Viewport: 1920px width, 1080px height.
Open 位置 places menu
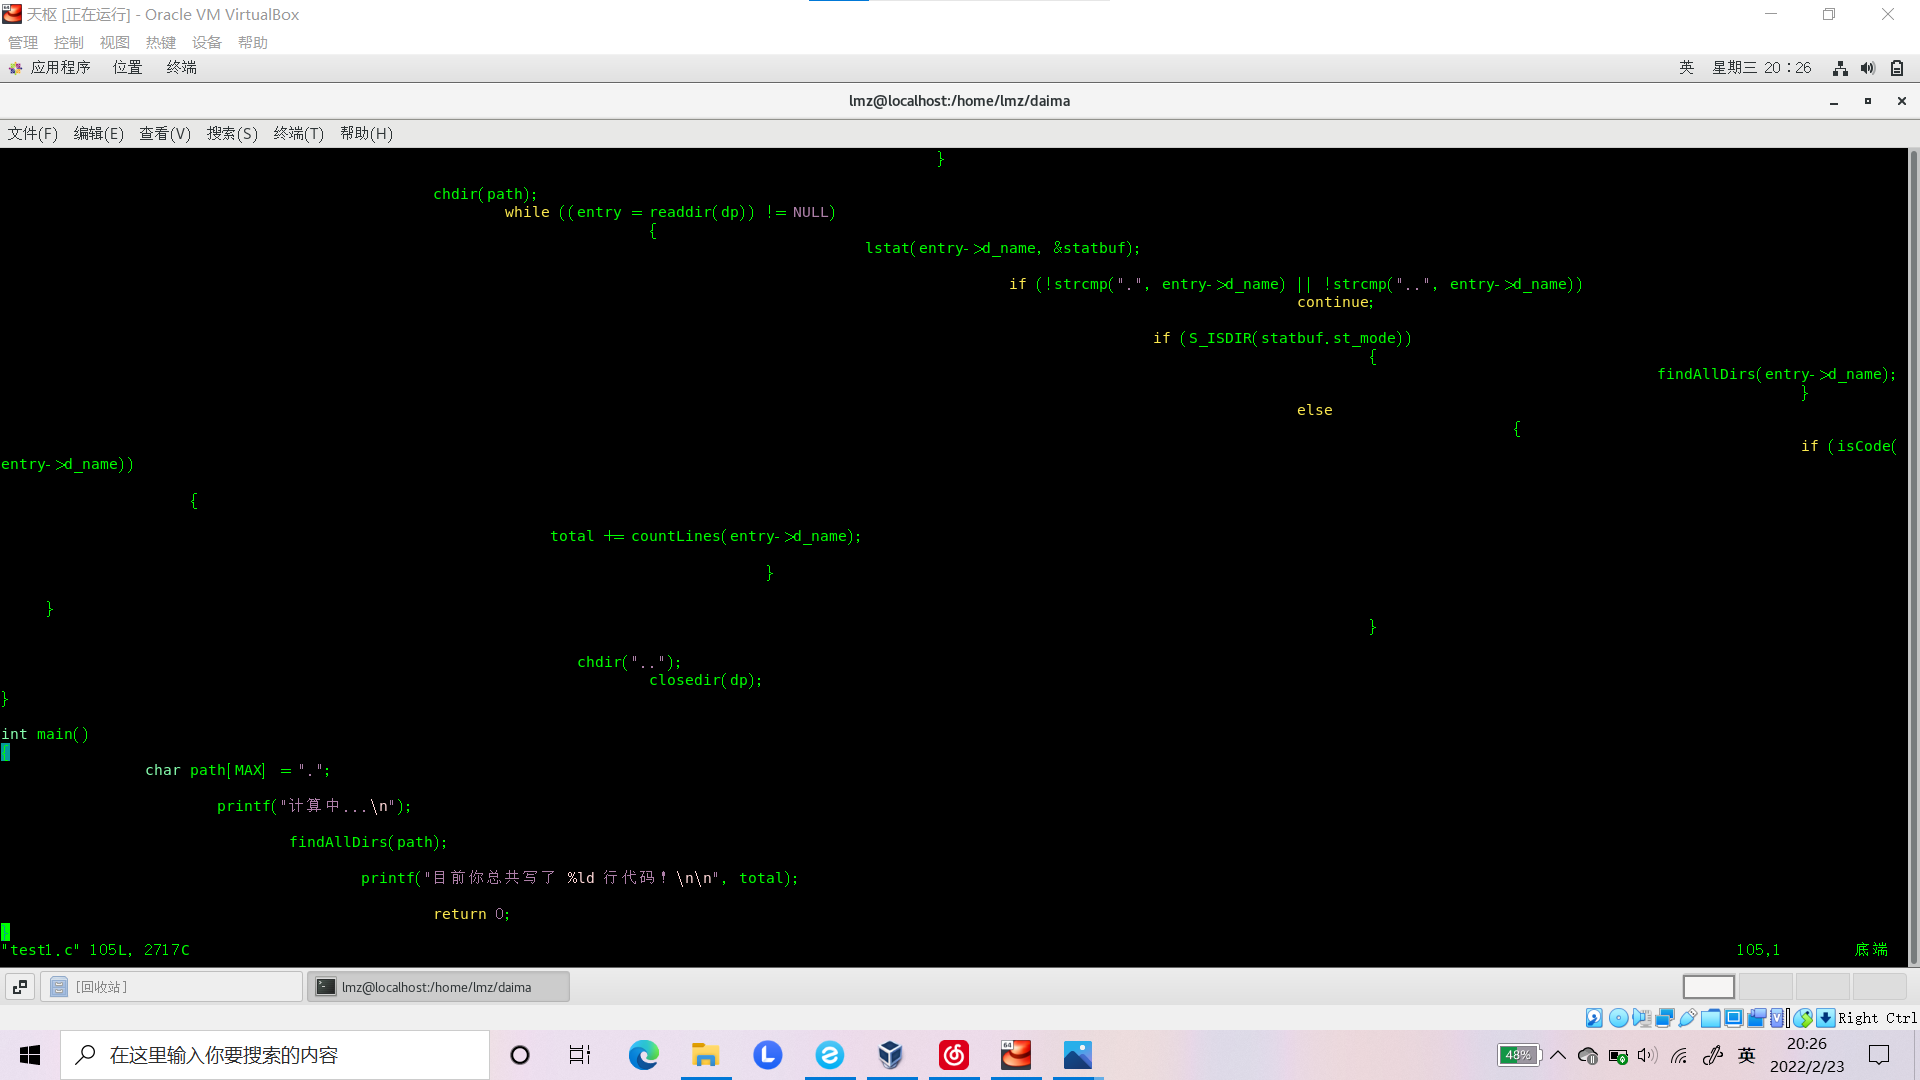coord(127,67)
